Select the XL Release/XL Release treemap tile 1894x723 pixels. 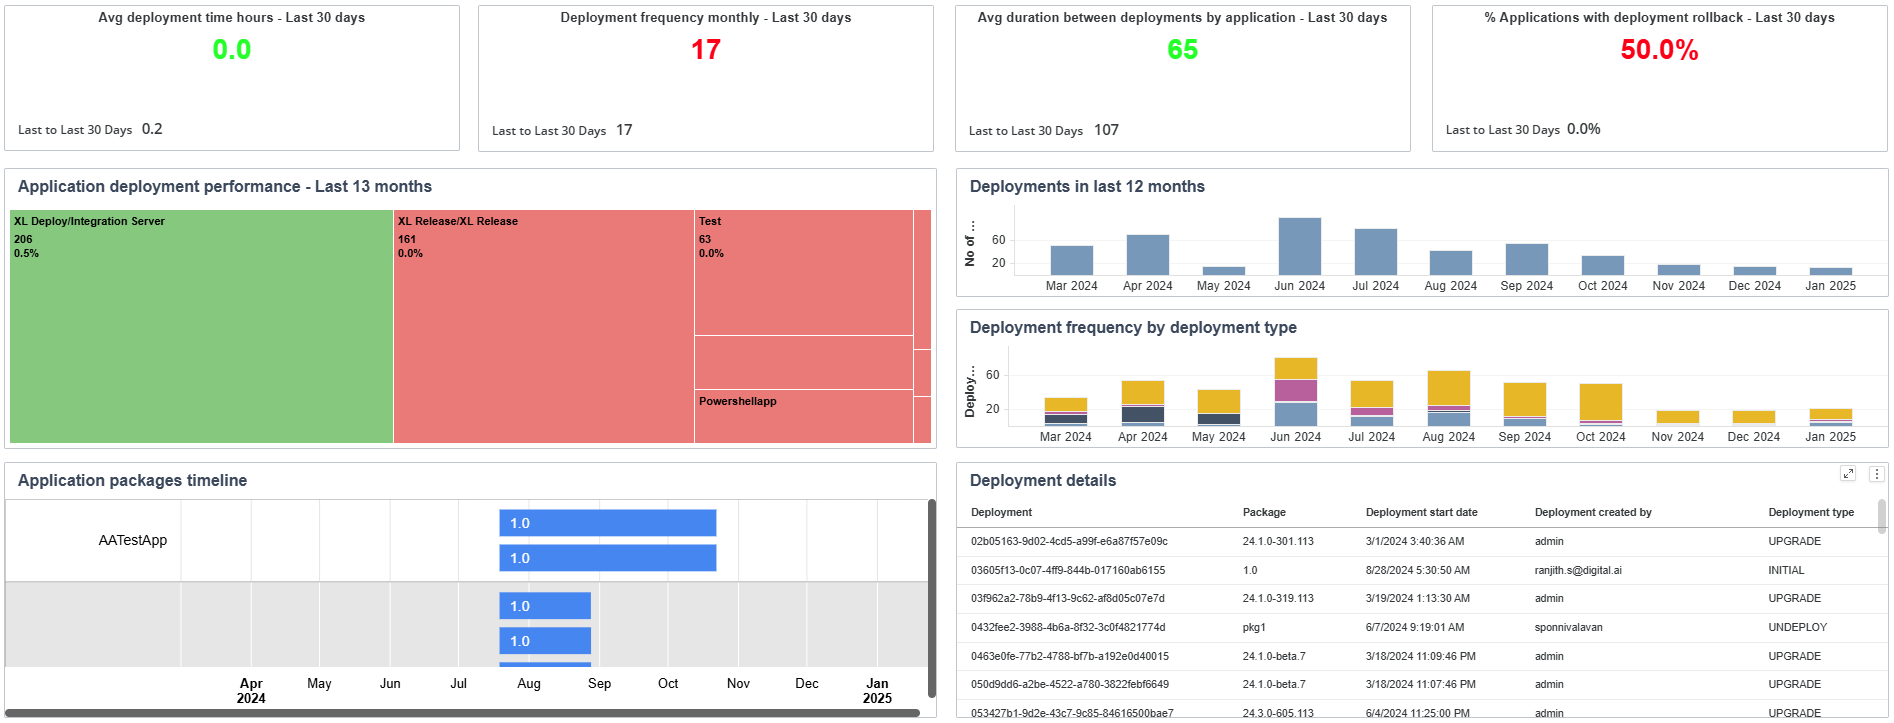coord(544,326)
